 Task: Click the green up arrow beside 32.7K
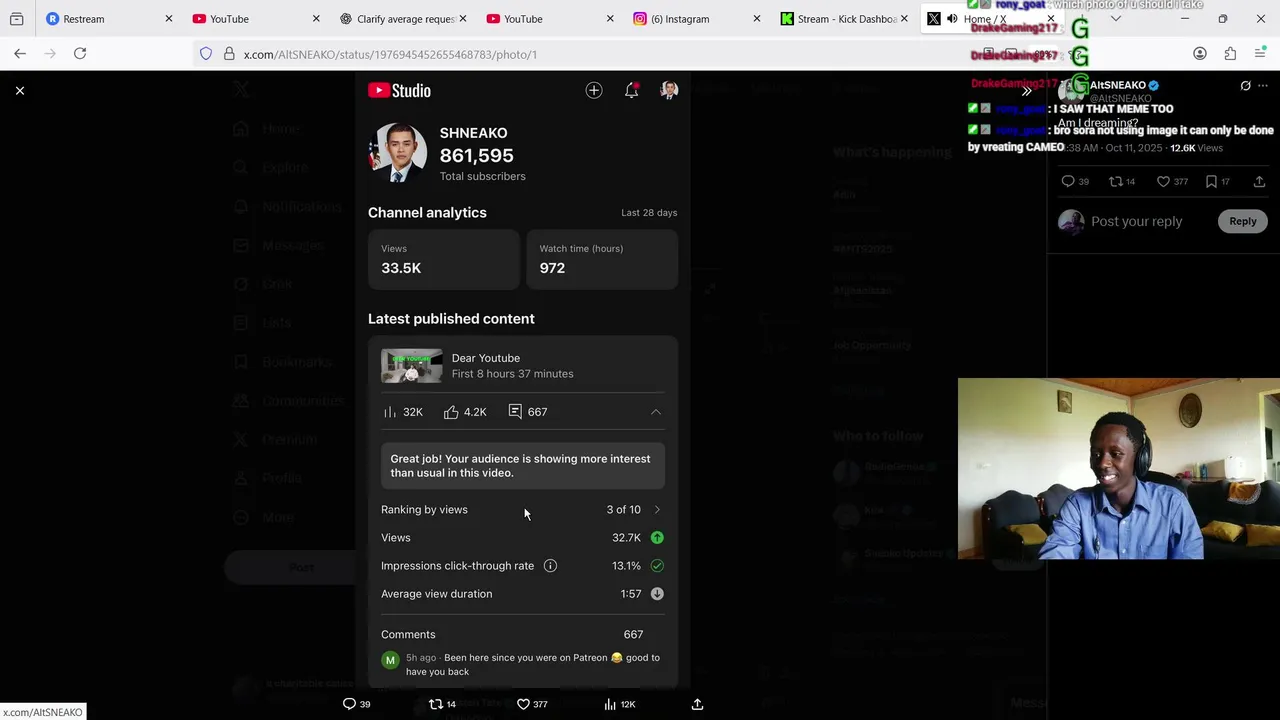[x=657, y=538]
